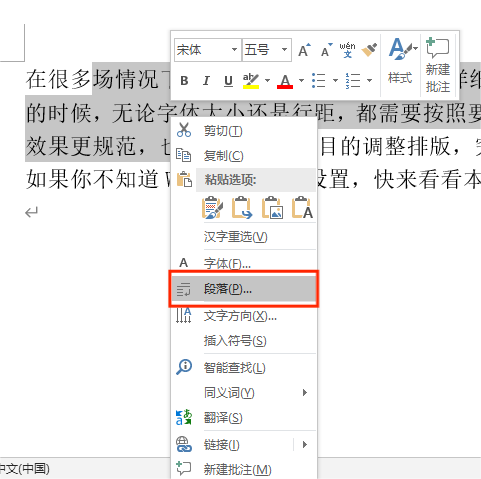
Task: Expand 同义词(Y) synonyms submenu
Action: [243, 393]
